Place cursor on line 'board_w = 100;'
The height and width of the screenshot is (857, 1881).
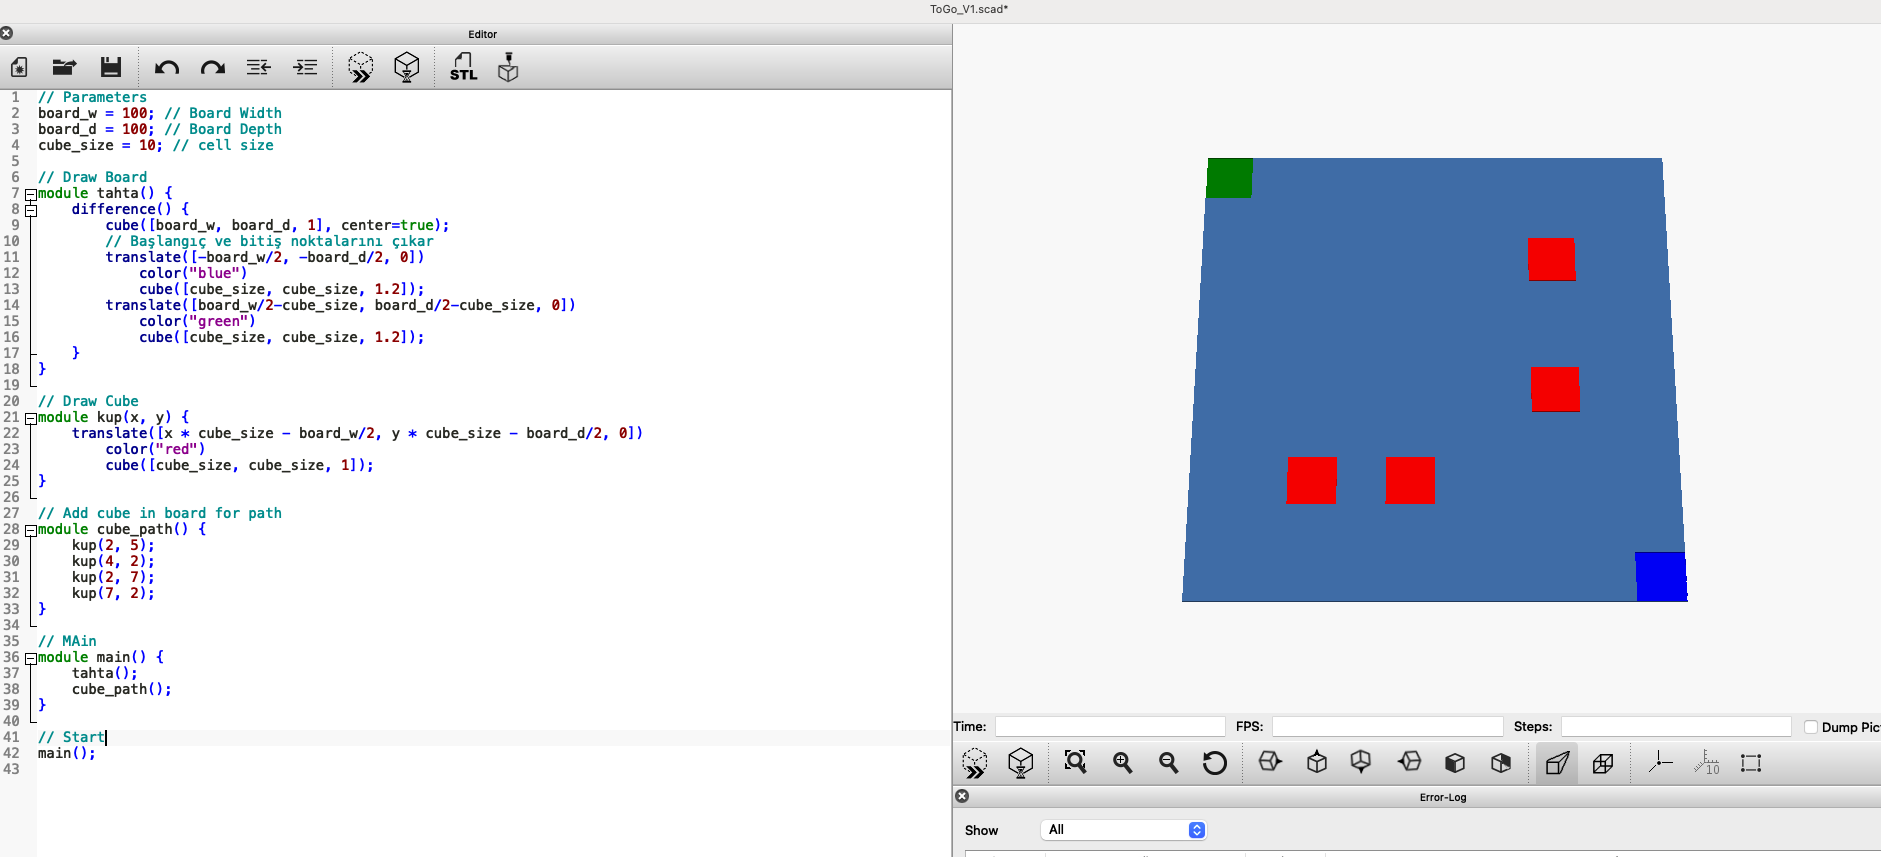[96, 113]
